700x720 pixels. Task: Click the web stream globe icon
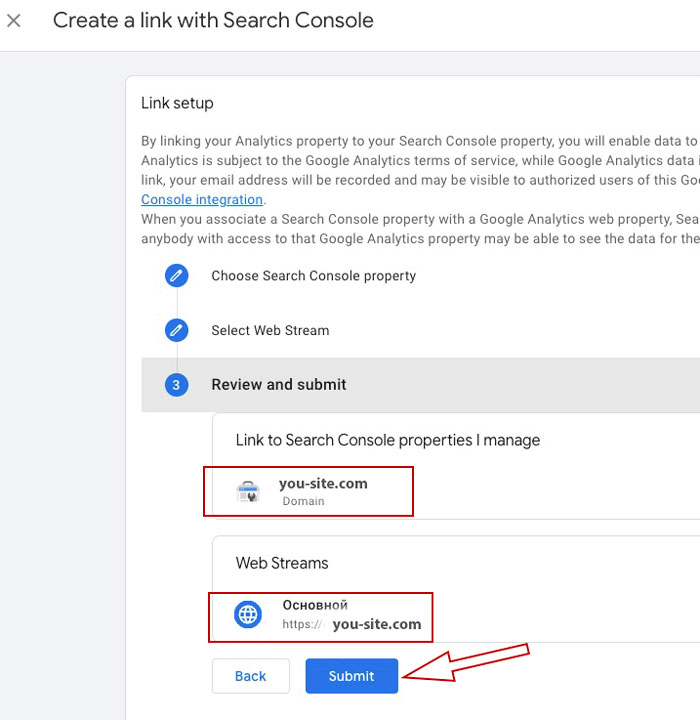pyautogui.click(x=248, y=614)
